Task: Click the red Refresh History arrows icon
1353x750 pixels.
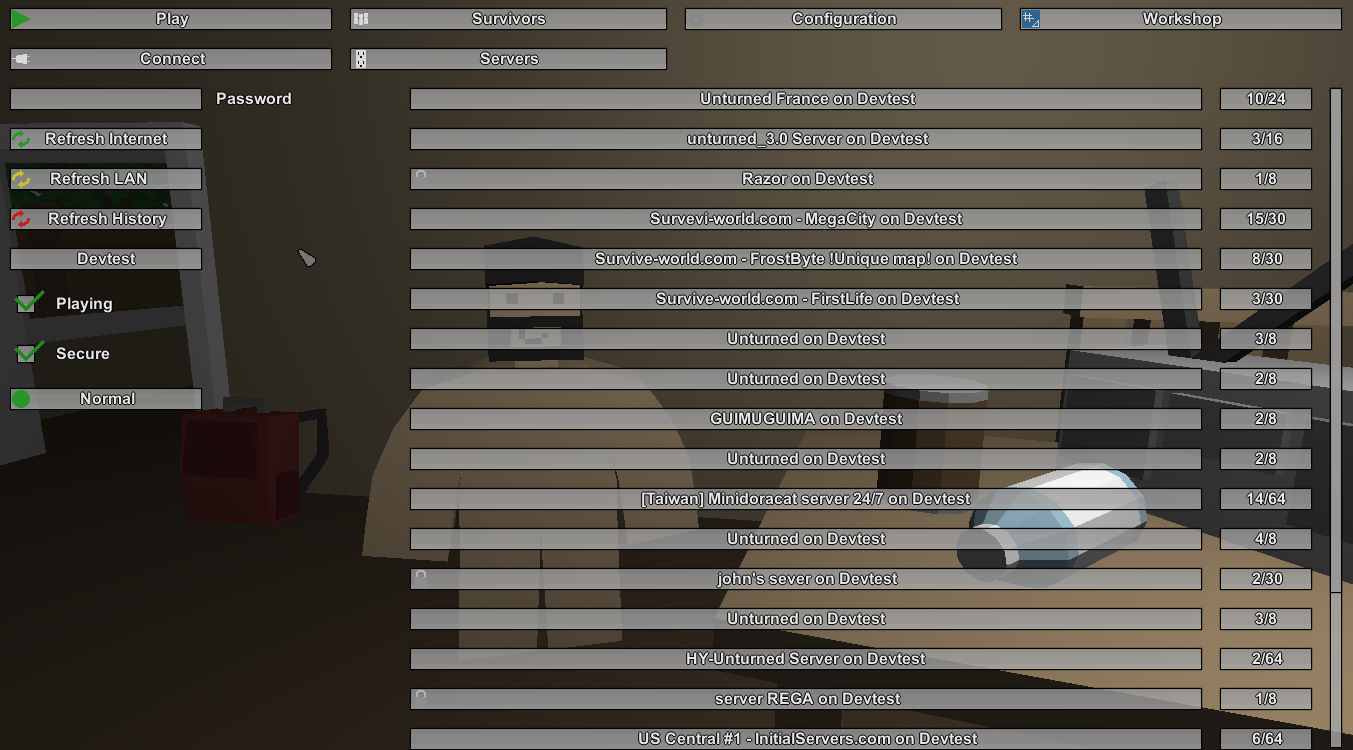Action: [x=21, y=219]
